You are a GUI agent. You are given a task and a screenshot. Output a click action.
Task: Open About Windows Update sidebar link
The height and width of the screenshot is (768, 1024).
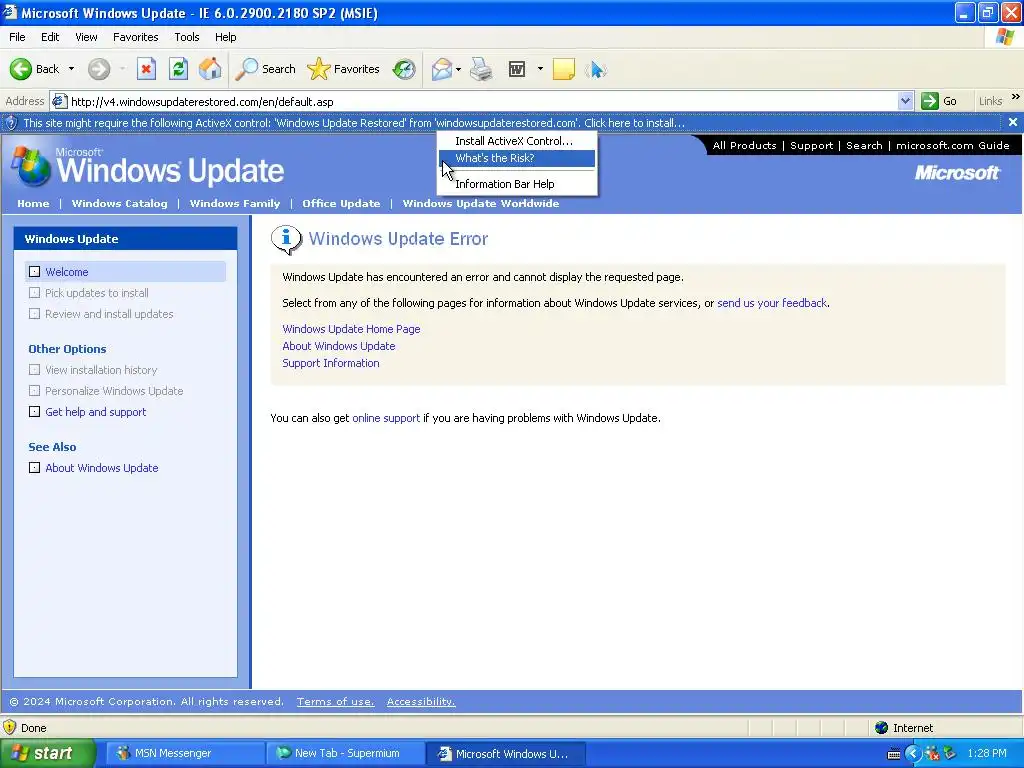click(102, 468)
